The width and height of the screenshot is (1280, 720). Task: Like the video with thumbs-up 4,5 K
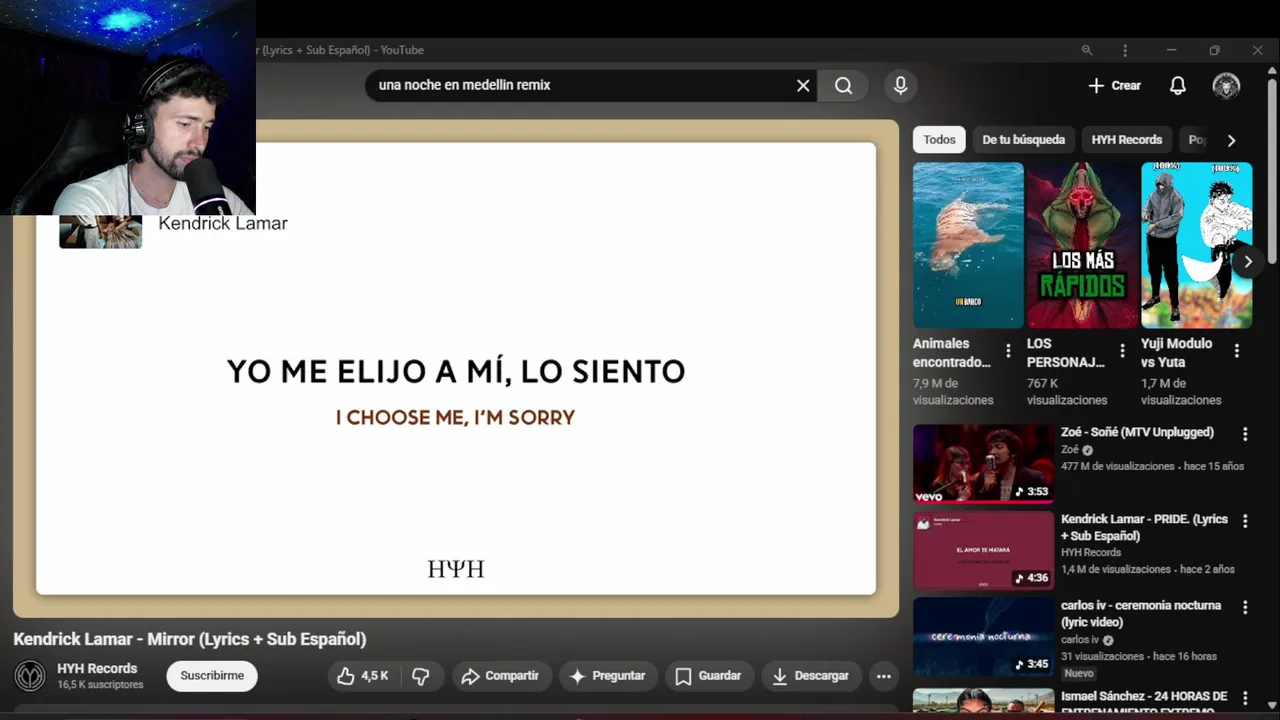362,676
